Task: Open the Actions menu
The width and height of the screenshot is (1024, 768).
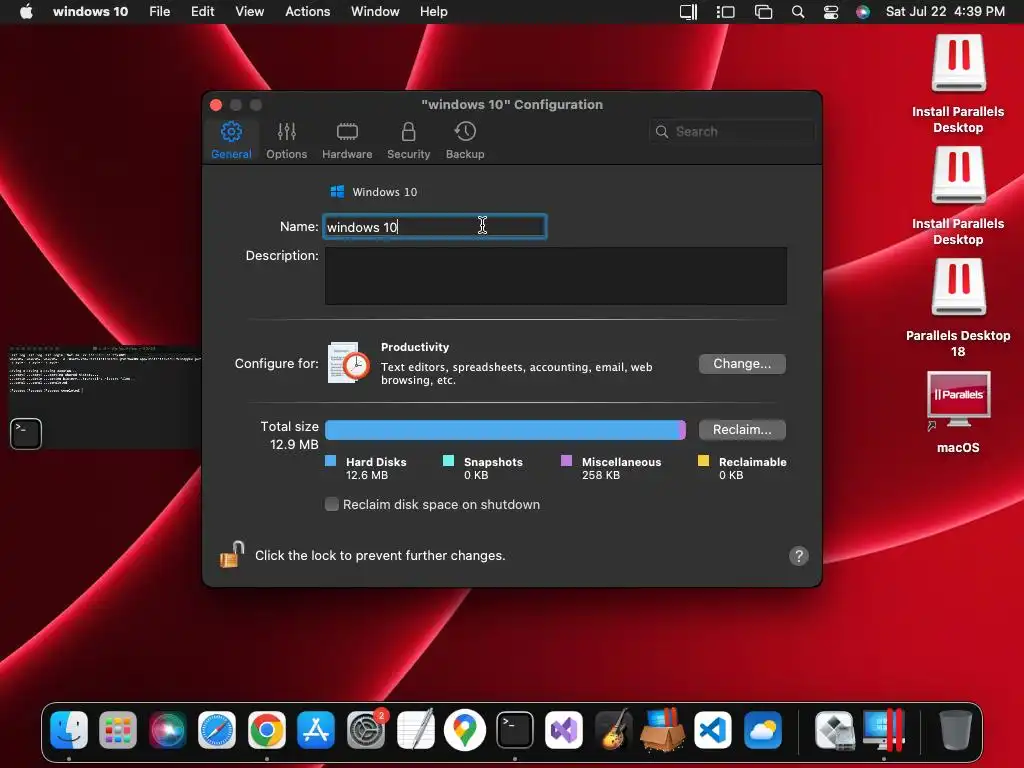Action: pos(308,12)
